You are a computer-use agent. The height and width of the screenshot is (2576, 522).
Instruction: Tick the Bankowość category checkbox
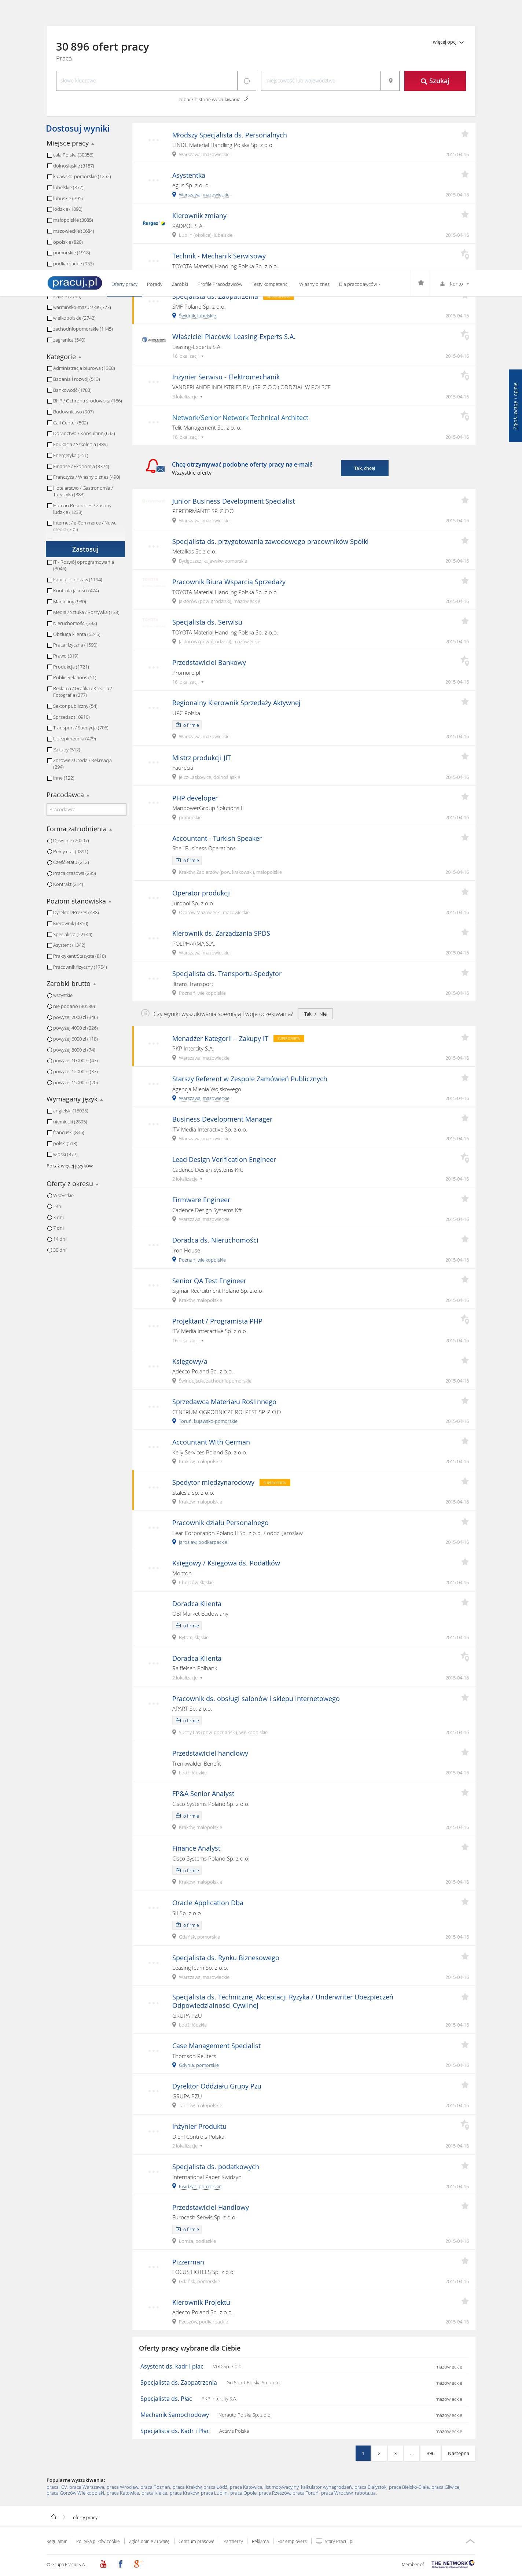point(50,390)
